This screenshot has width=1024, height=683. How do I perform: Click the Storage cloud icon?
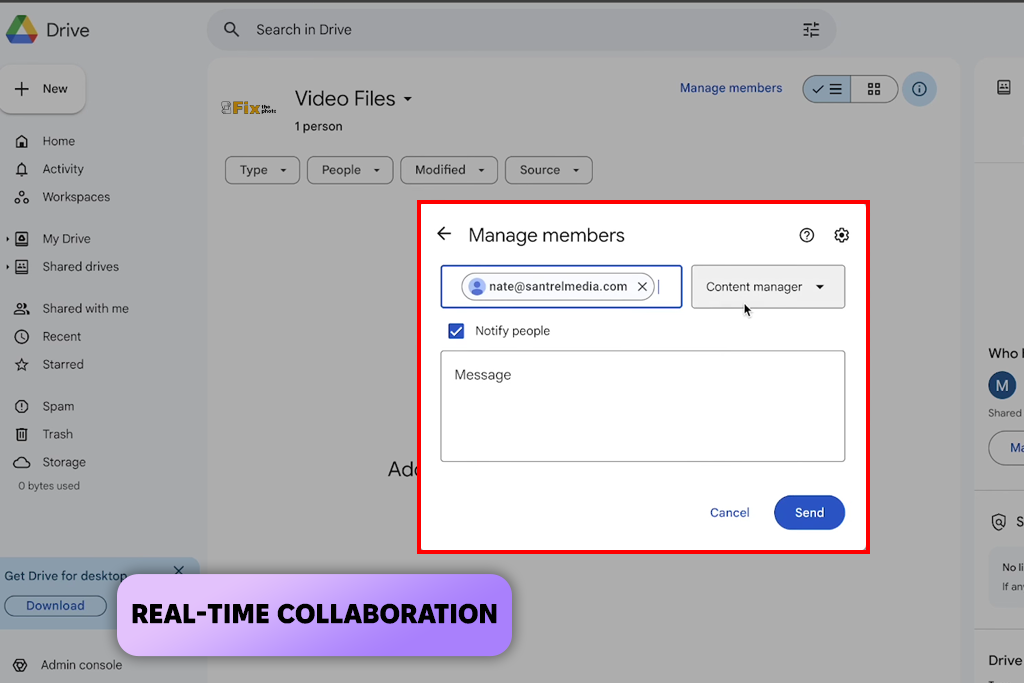click(22, 463)
